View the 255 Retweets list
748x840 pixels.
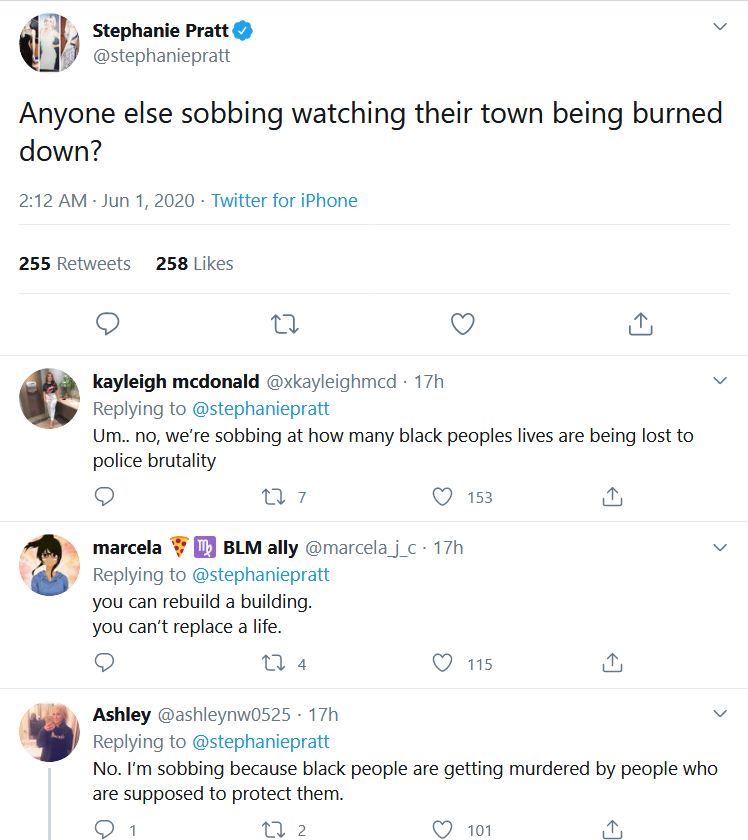coord(75,264)
